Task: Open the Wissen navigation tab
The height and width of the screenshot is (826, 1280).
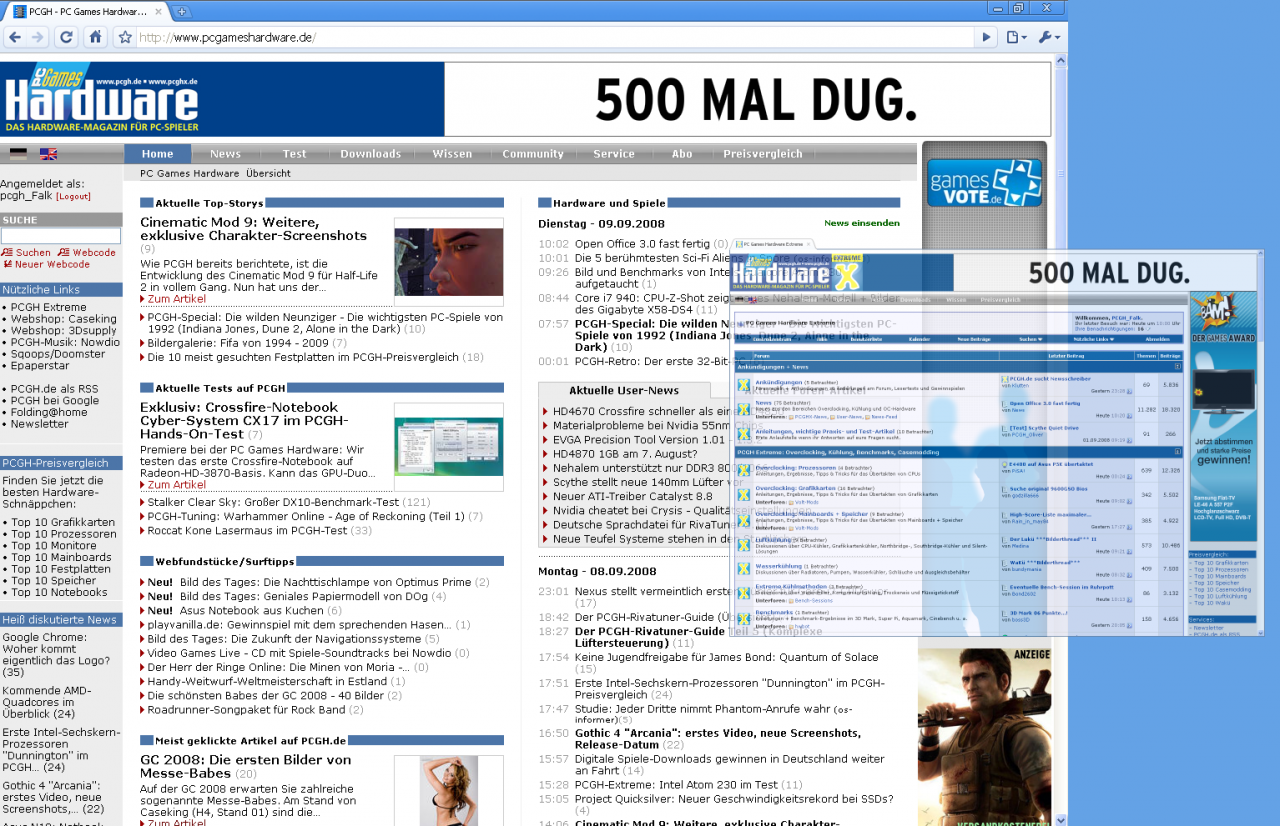Action: tap(452, 154)
